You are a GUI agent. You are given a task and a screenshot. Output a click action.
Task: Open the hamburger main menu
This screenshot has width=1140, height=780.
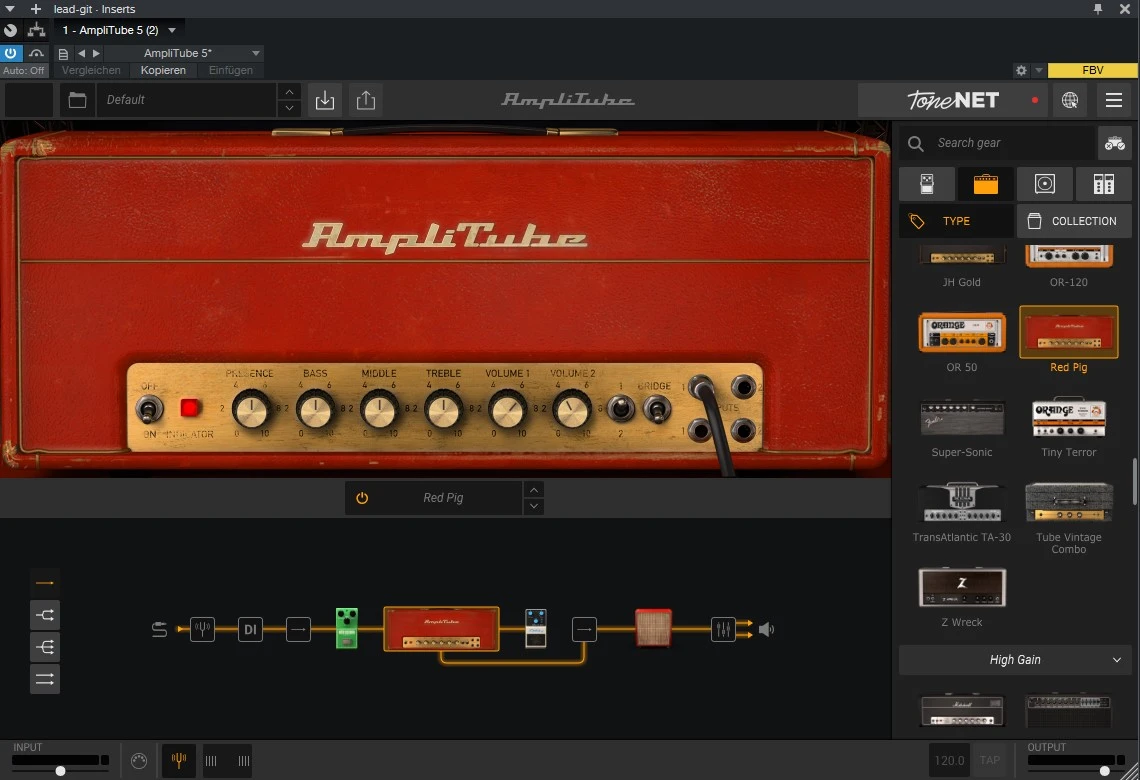pyautogui.click(x=1113, y=100)
